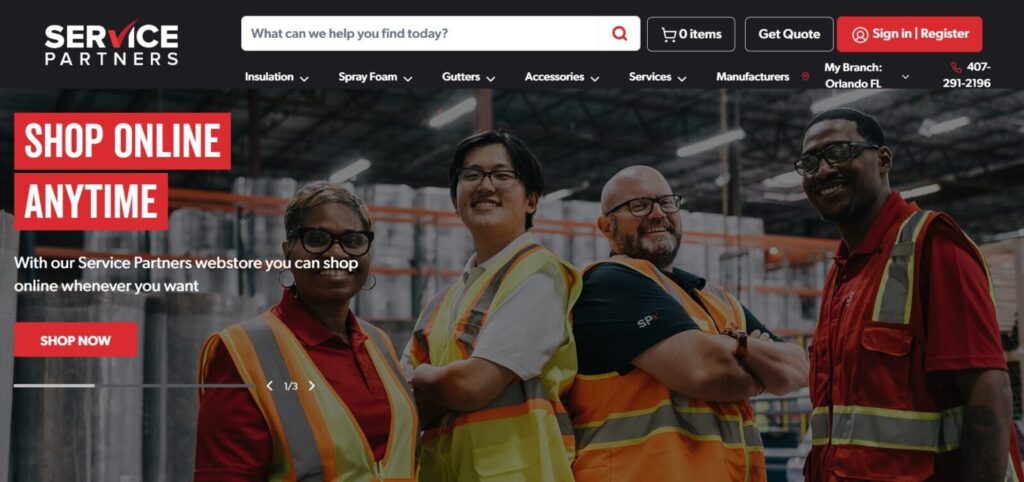Click the shopping cart icon
1024x482 pixels.
pyautogui.click(x=668, y=35)
